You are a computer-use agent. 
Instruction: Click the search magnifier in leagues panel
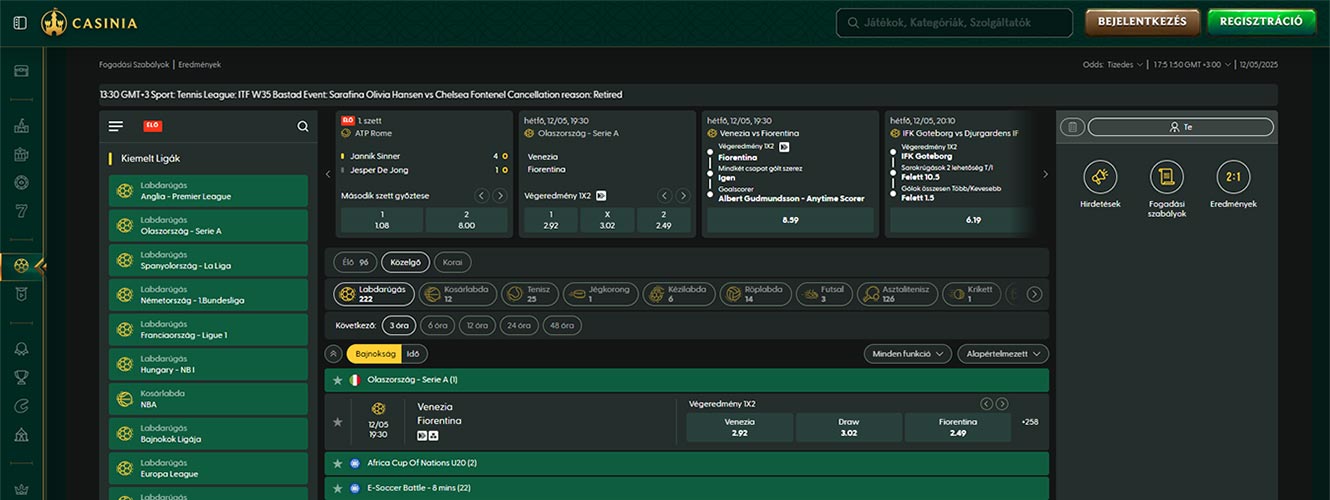point(303,126)
